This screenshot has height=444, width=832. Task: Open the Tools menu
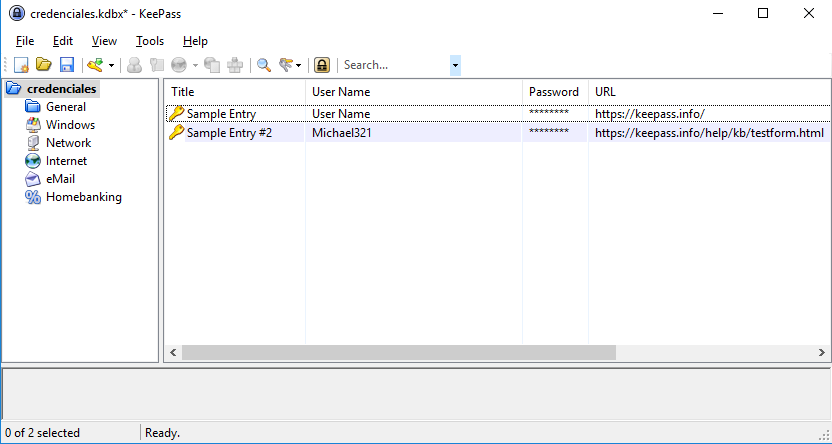point(150,41)
